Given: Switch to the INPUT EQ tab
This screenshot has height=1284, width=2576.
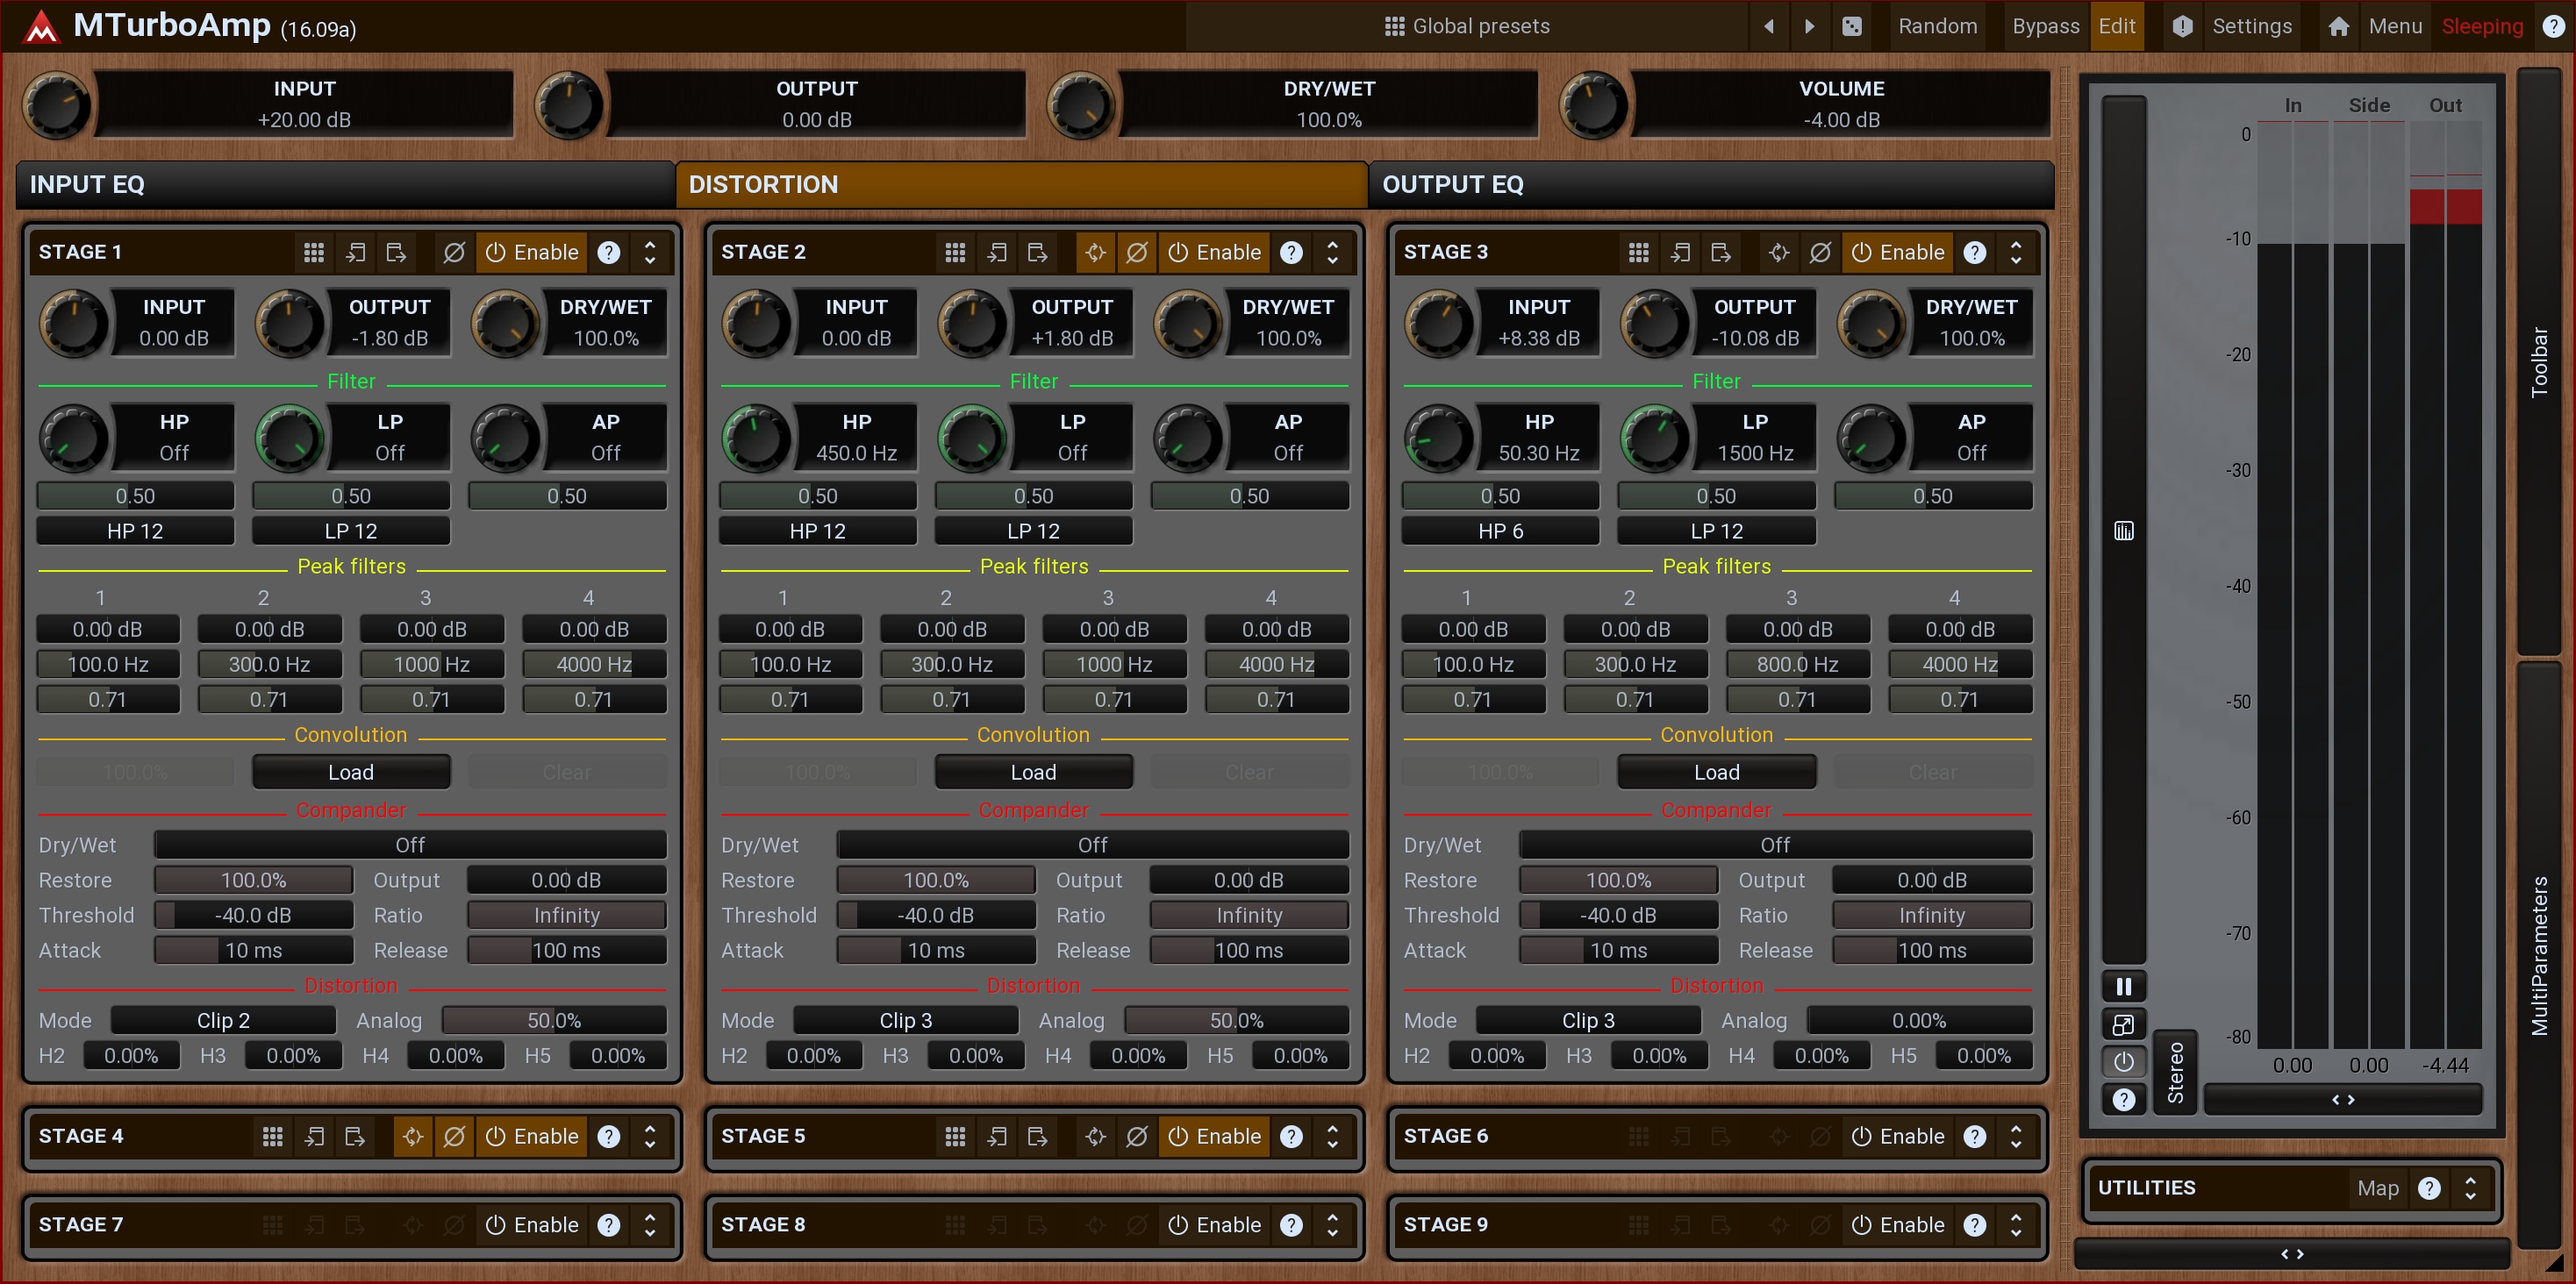Looking at the screenshot, I should pos(345,185).
